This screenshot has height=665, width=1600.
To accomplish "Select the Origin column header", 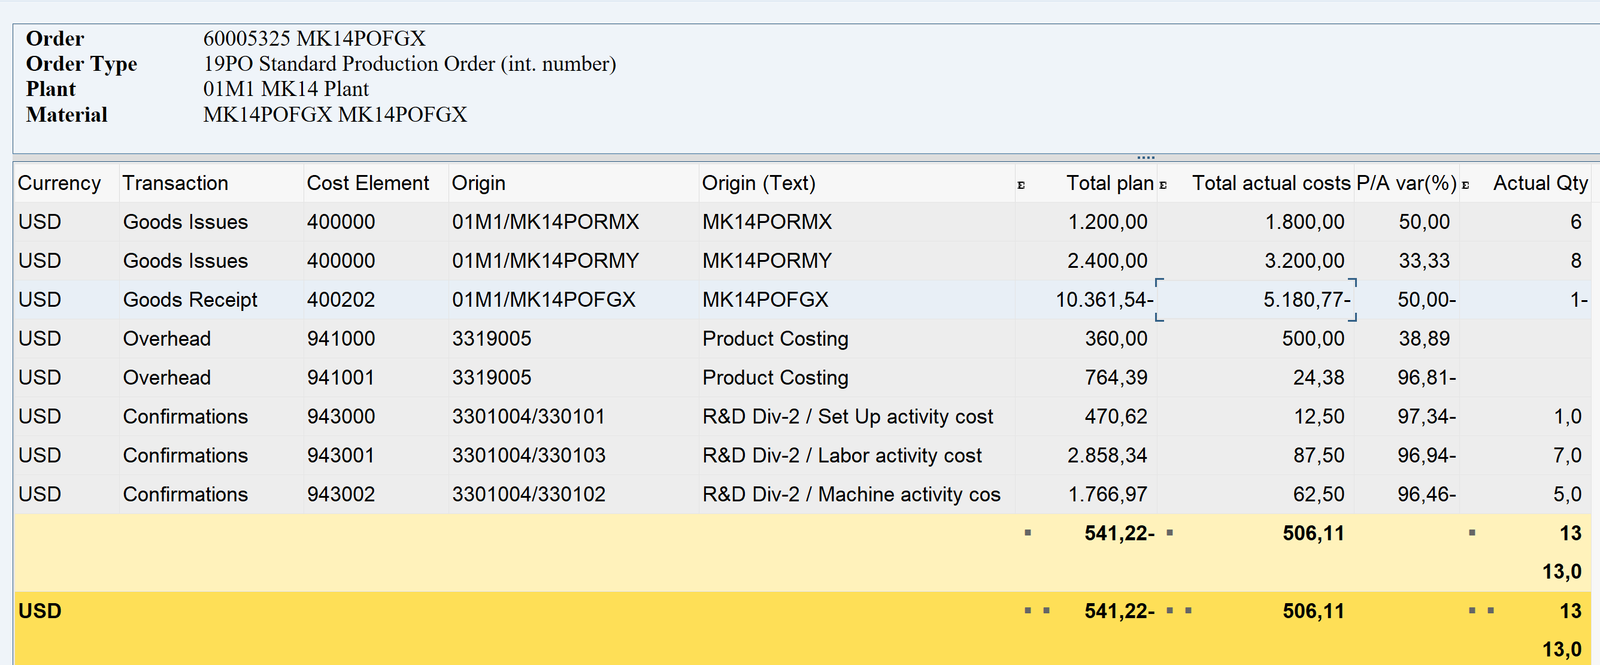I will click(x=478, y=183).
